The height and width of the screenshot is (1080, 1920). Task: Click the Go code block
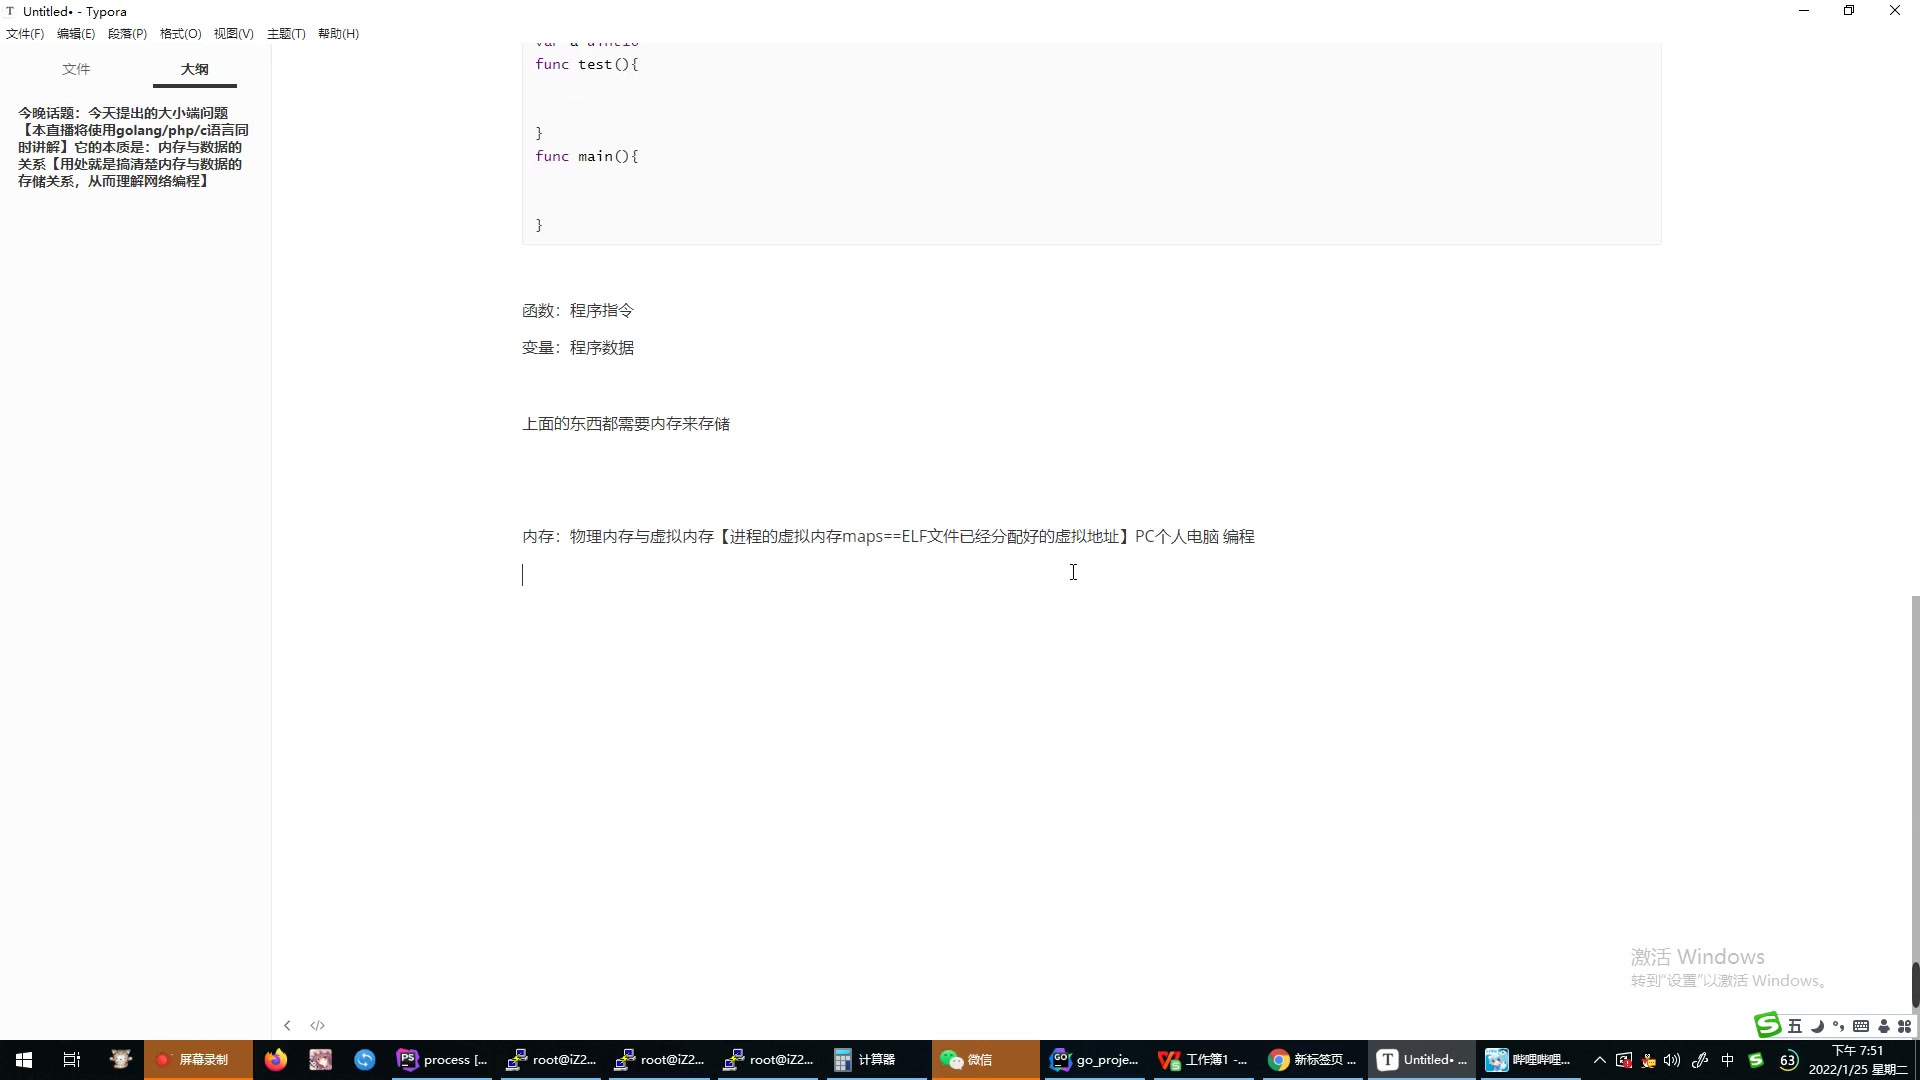(x=1091, y=143)
